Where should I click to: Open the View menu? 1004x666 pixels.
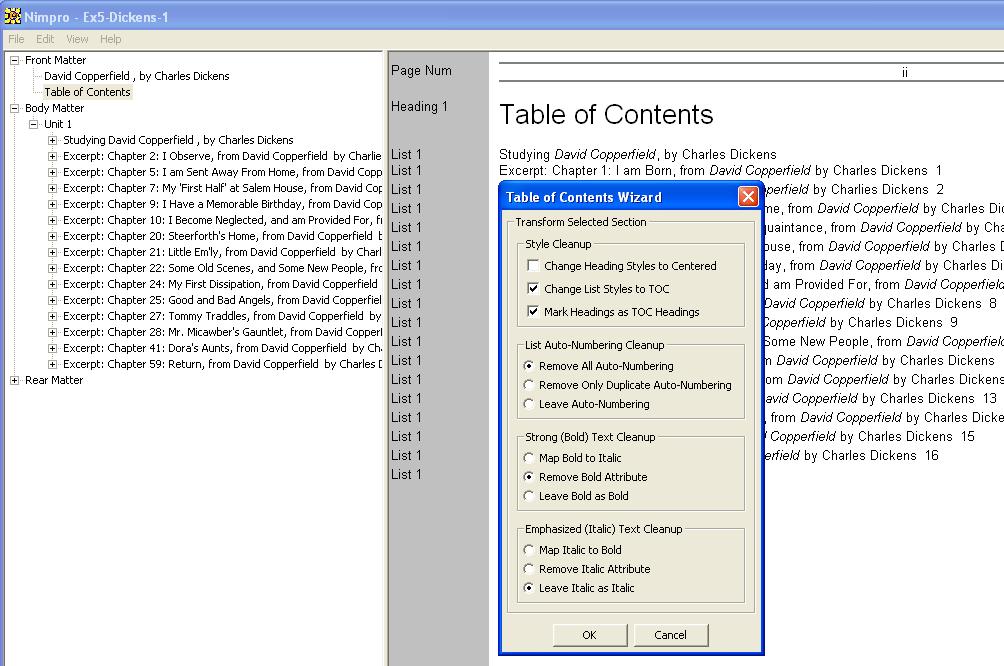pyautogui.click(x=77, y=39)
